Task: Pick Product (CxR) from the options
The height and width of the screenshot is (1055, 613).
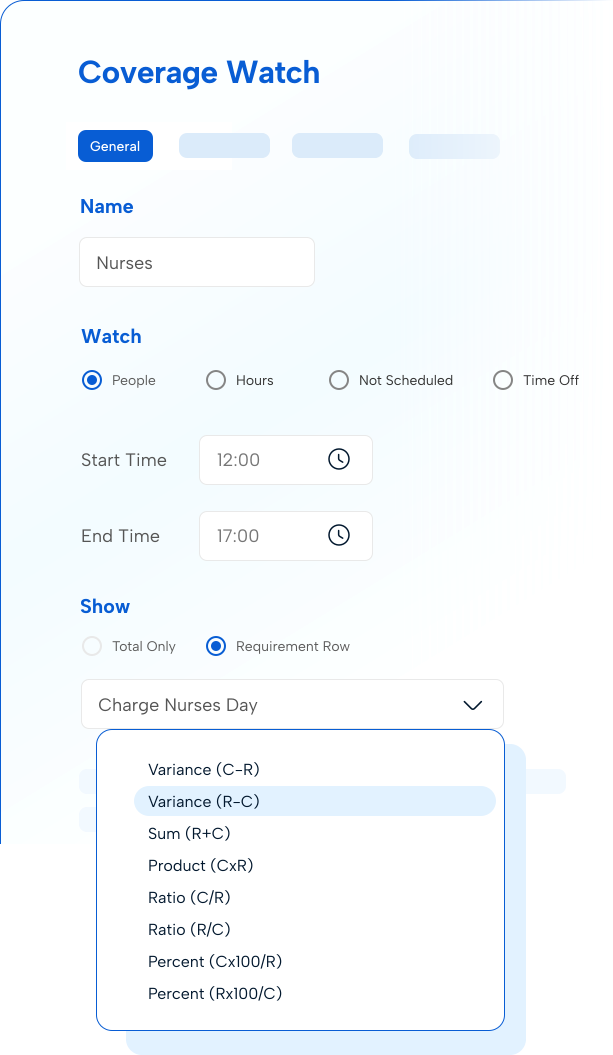Action: tap(200, 865)
